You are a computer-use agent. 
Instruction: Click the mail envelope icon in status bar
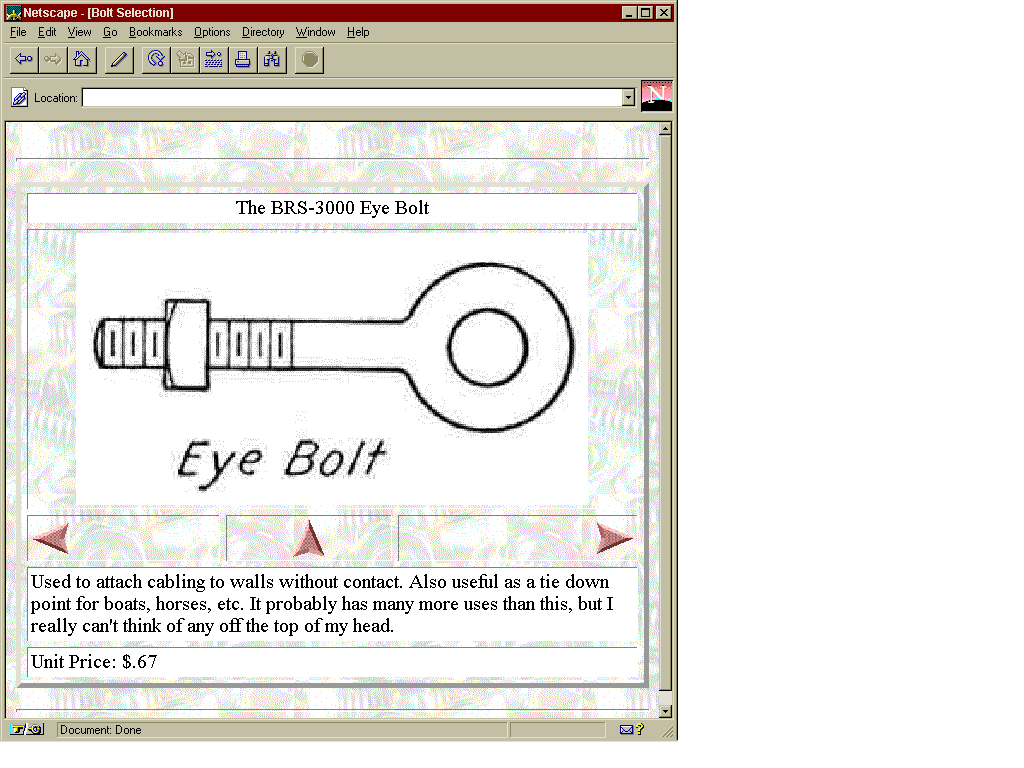[627, 730]
